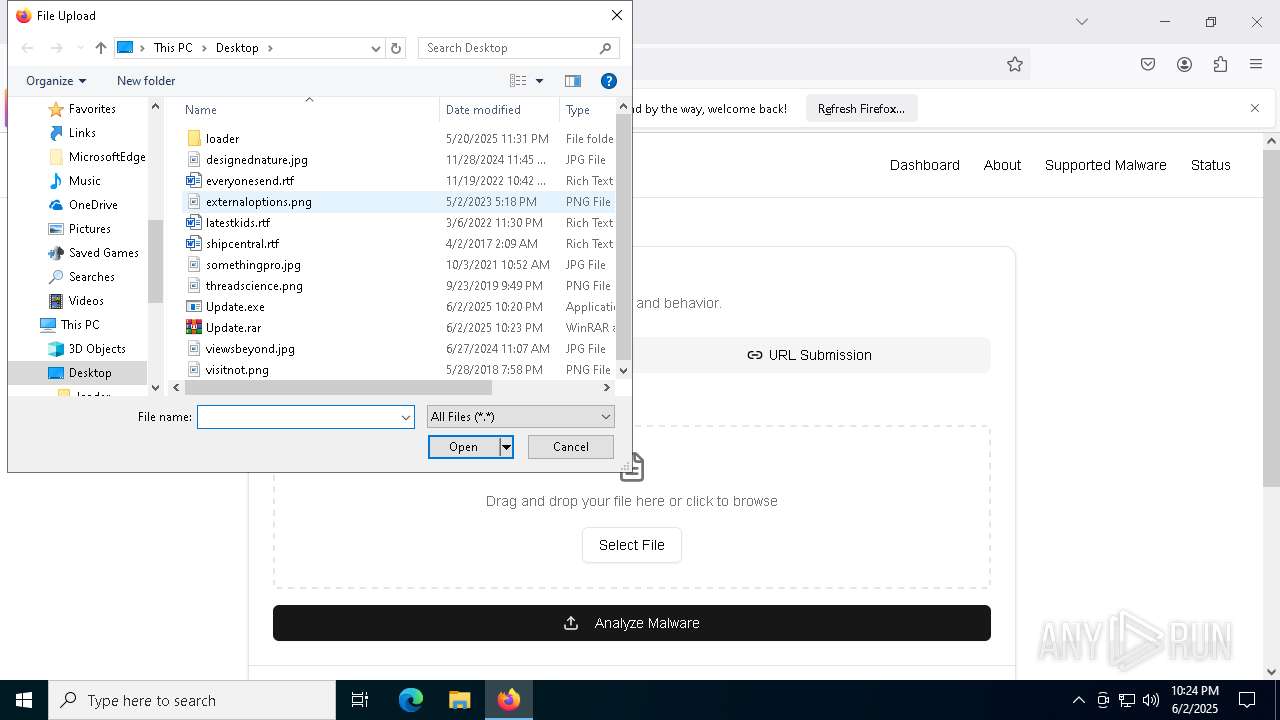Click Select File button on page
Screen dimensions: 1280x720
coord(632,545)
